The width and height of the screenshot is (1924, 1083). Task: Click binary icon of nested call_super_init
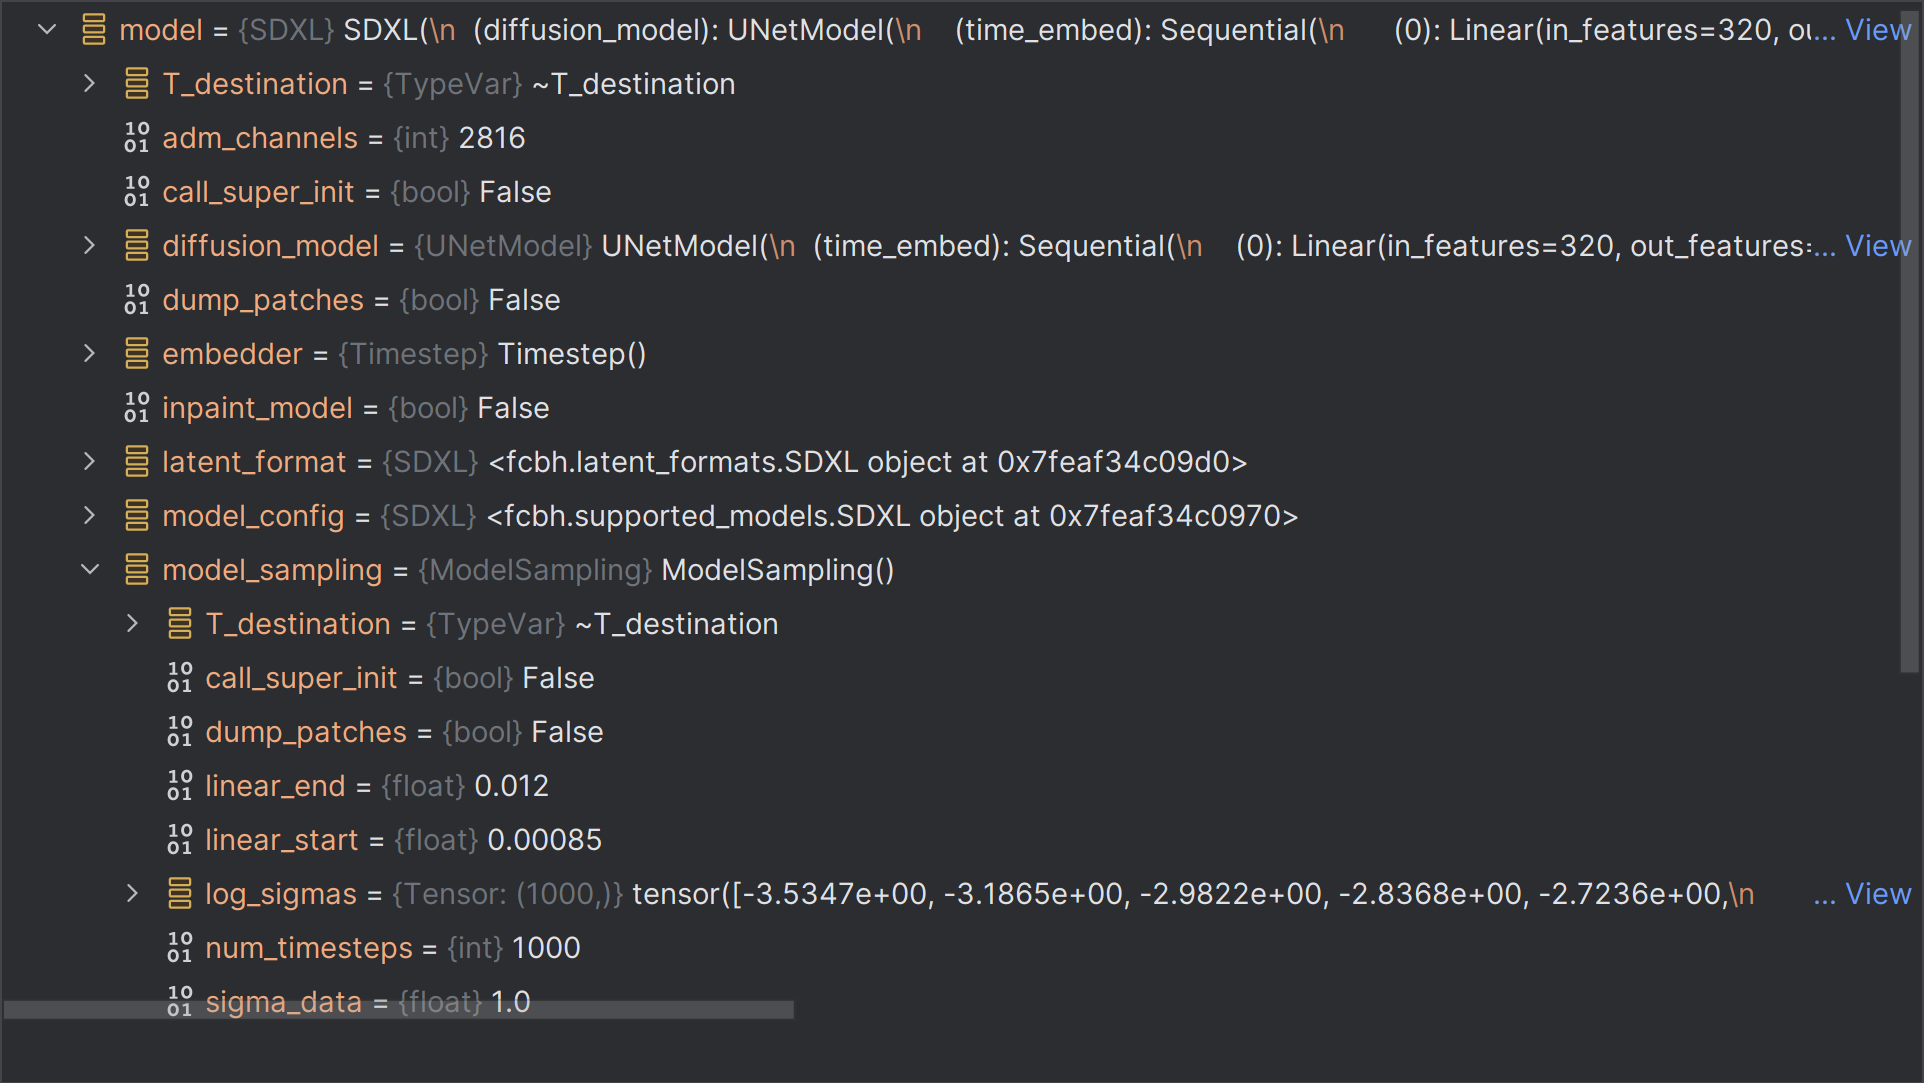[x=180, y=678]
